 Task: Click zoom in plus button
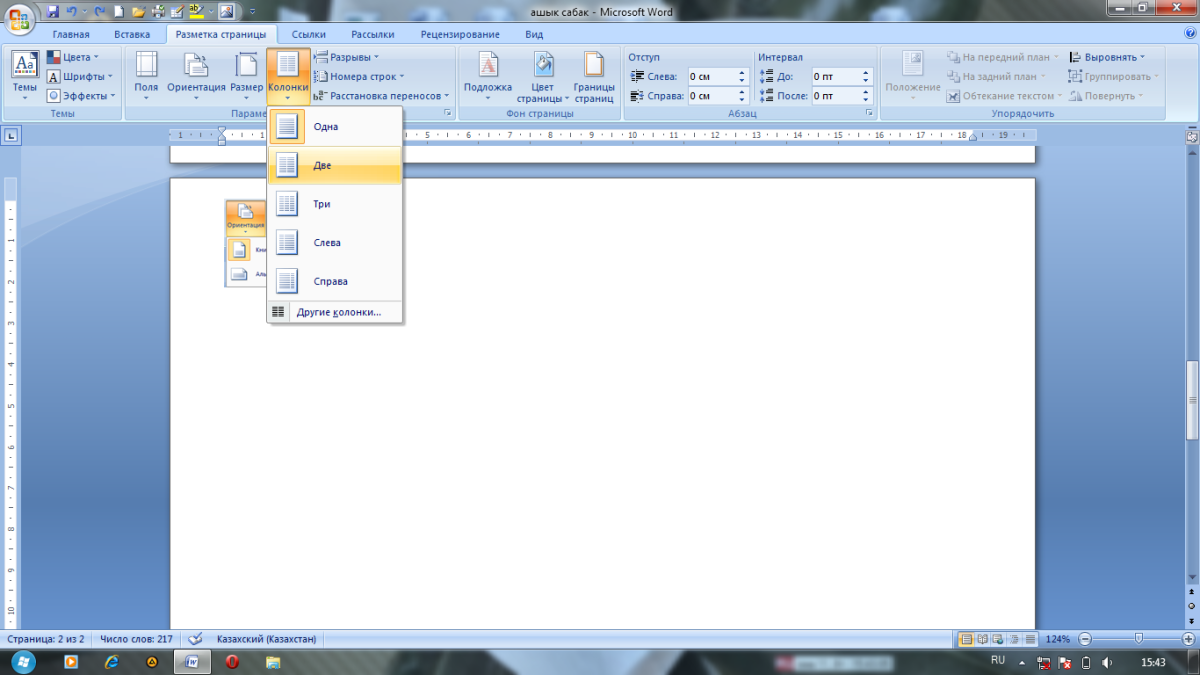click(x=1188, y=639)
